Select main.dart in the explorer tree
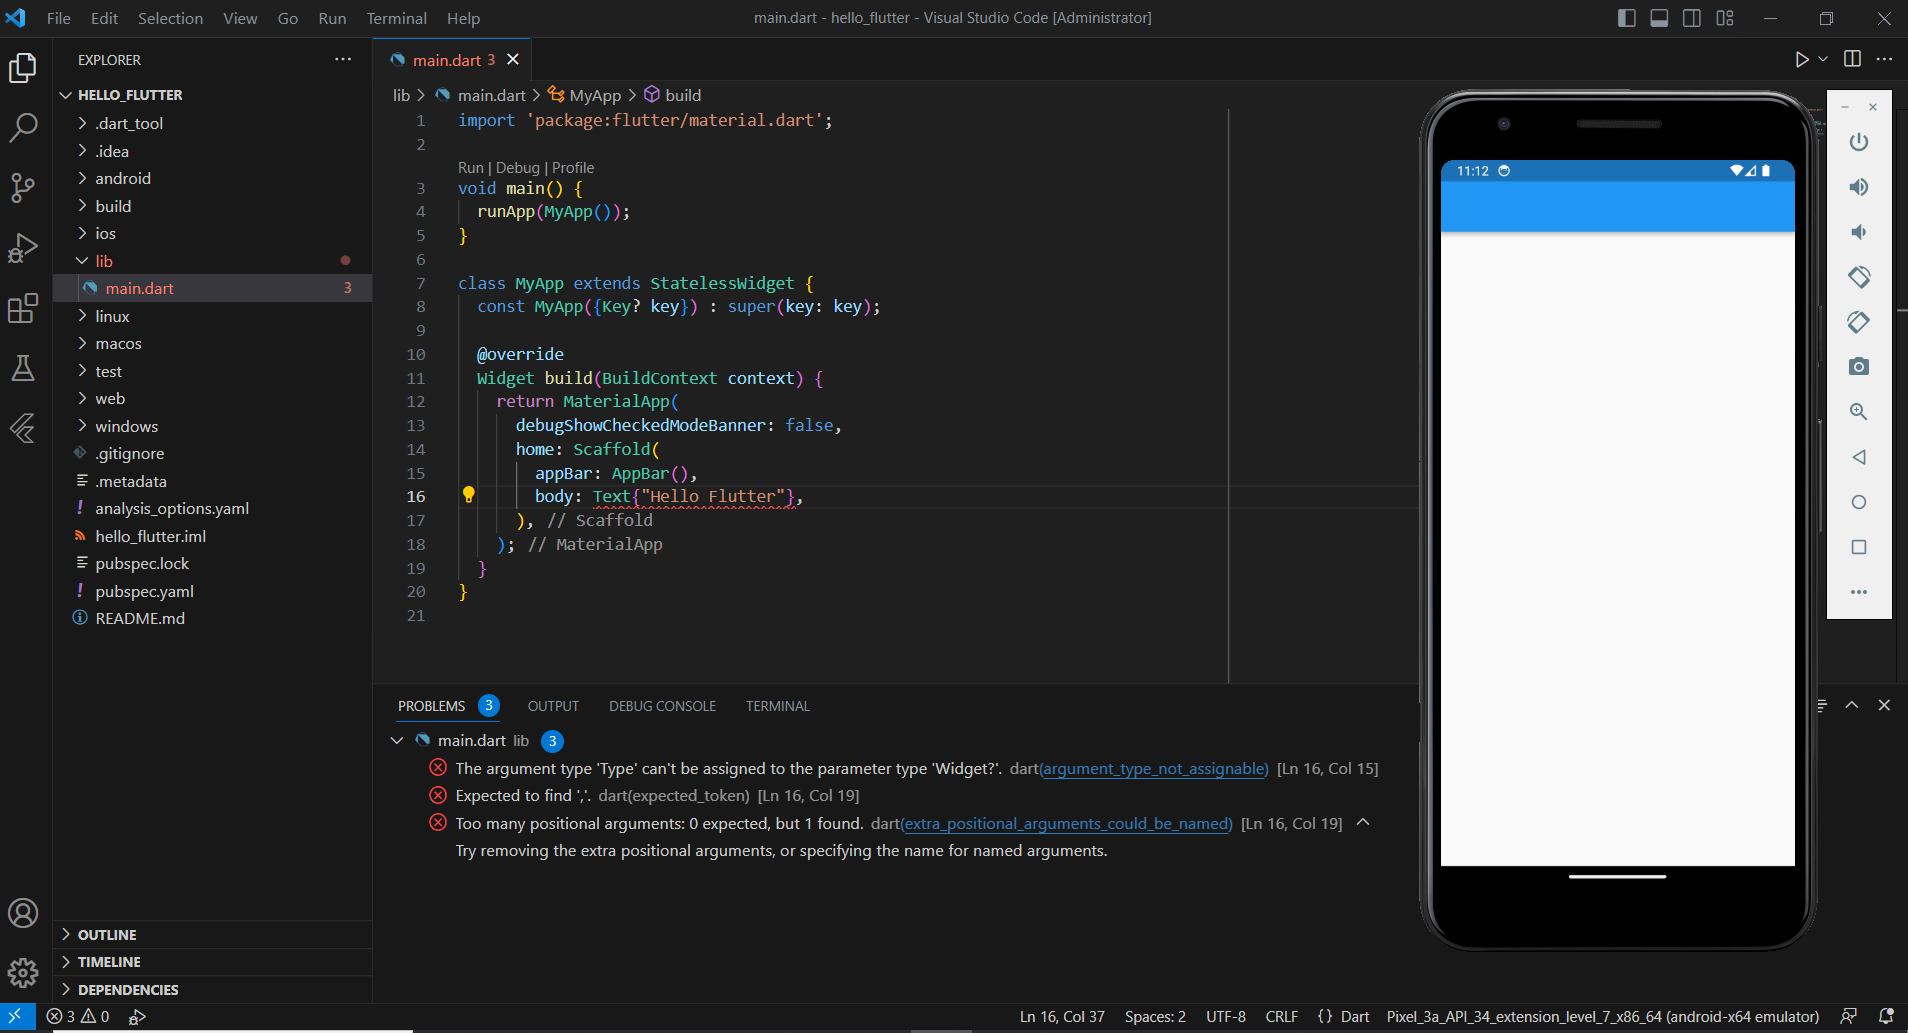Image resolution: width=1908 pixels, height=1033 pixels. [212, 288]
